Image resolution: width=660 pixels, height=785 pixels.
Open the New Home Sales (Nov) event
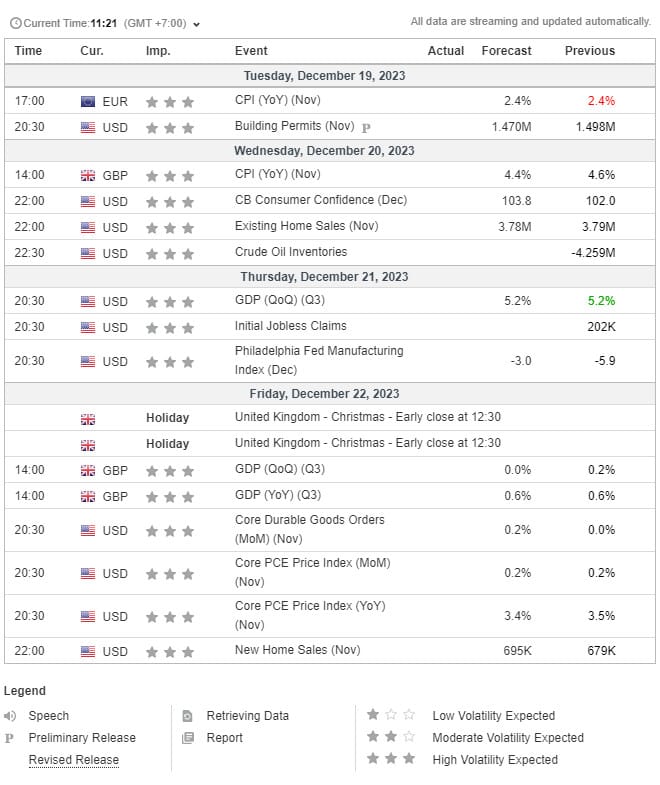[297, 650]
